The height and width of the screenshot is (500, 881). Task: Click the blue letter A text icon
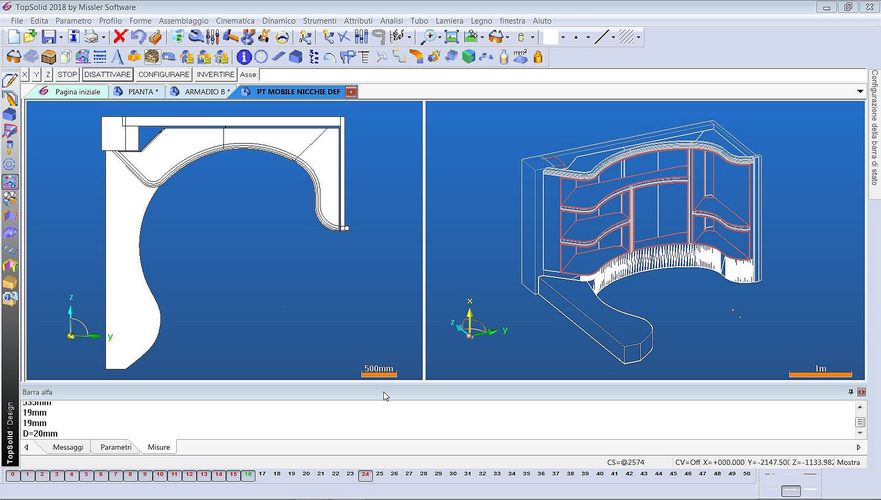[x=117, y=57]
